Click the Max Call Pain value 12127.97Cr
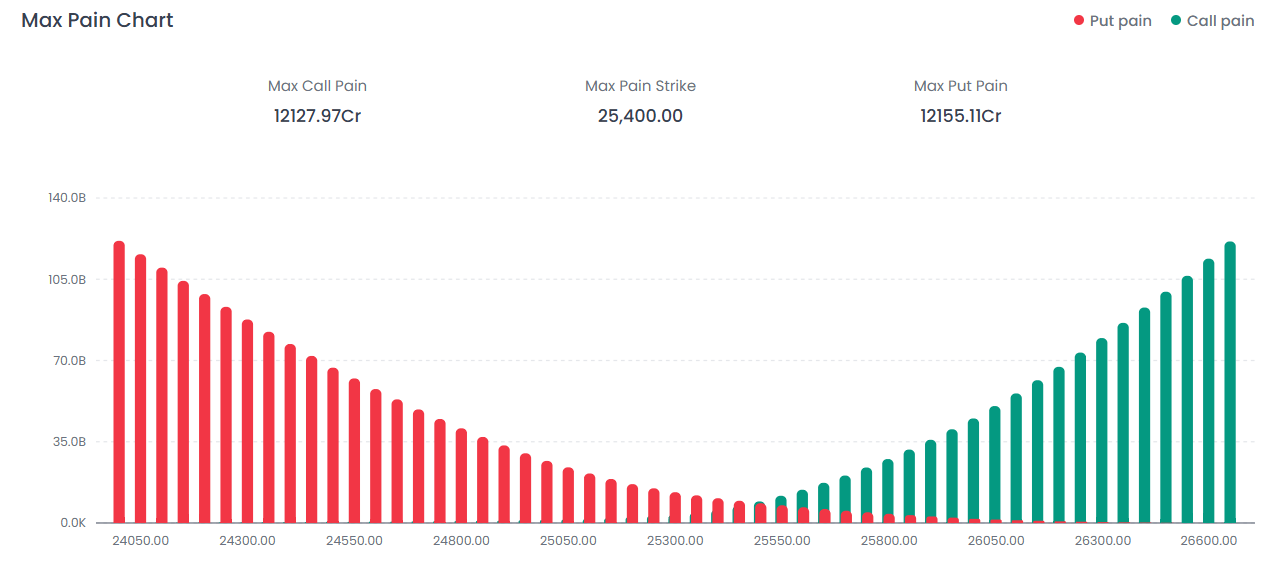Image resolution: width=1273 pixels, height=587 pixels. point(317,116)
